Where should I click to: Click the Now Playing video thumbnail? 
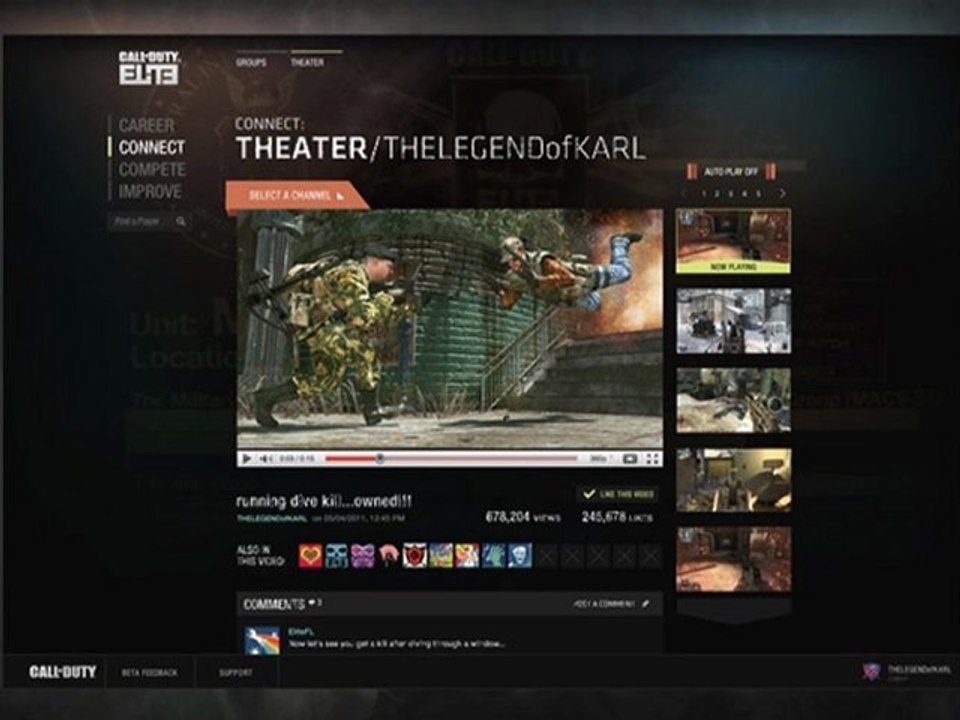pos(733,241)
